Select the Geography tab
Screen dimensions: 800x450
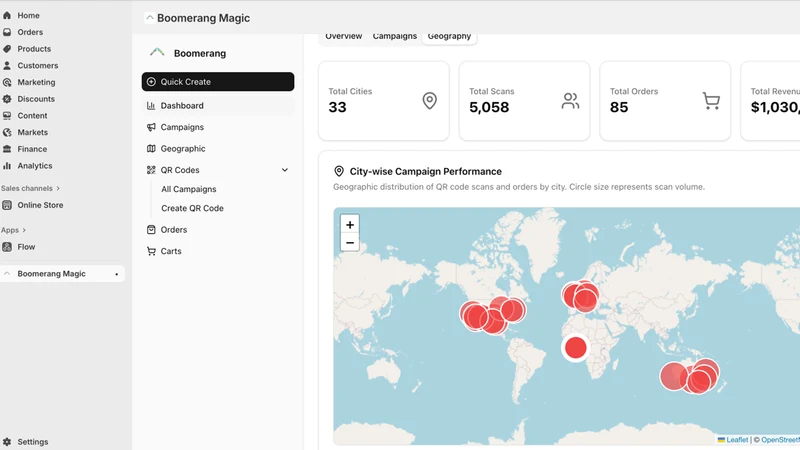449,36
